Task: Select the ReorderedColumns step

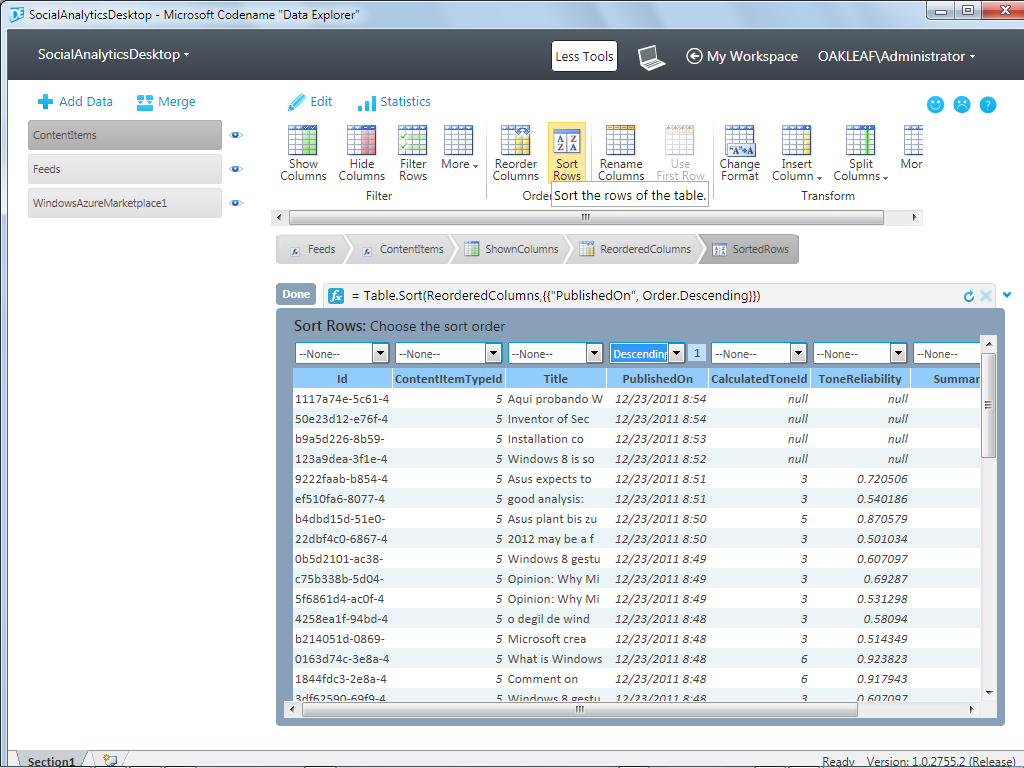Action: pos(635,249)
